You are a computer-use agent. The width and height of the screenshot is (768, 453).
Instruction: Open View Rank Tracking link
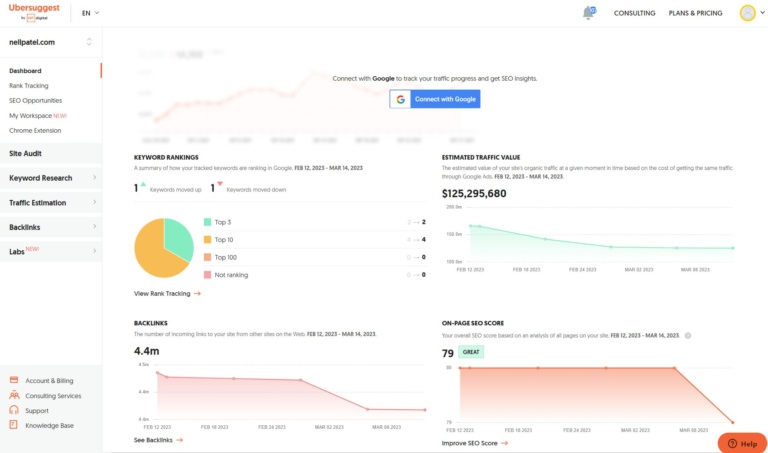[x=167, y=293]
